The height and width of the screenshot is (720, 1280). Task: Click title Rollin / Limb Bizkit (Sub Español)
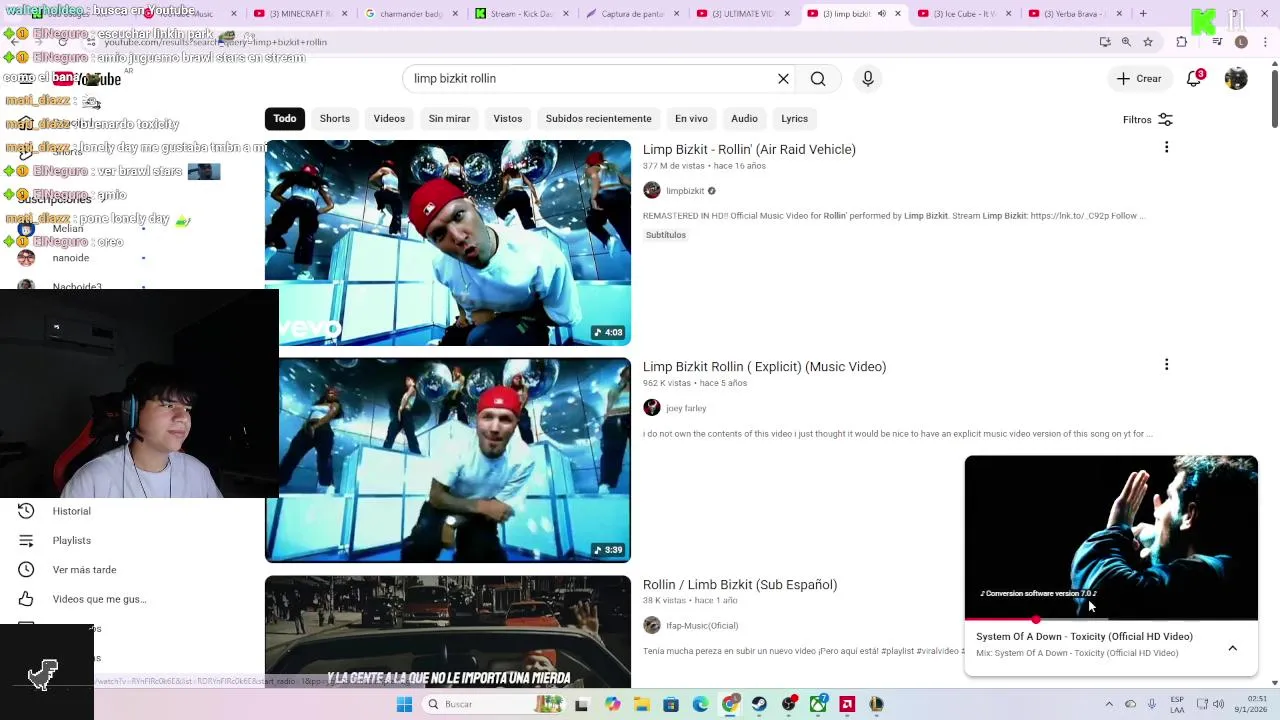pos(740,585)
